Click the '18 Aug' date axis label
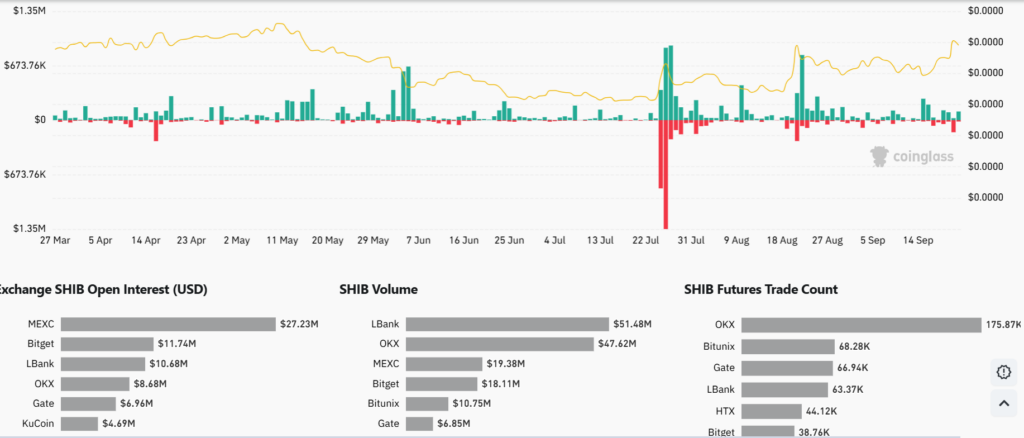Viewport: 1024px width, 438px height. pos(782,240)
